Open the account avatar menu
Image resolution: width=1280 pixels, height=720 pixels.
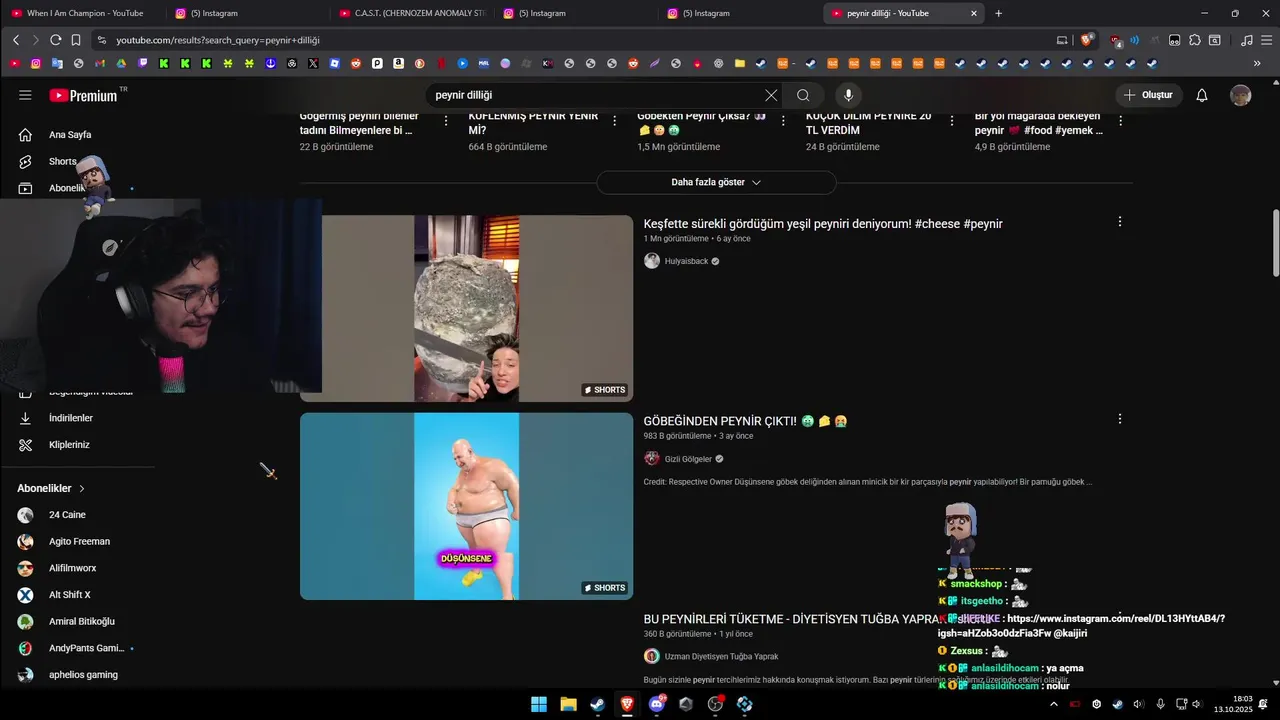pos(1240,95)
